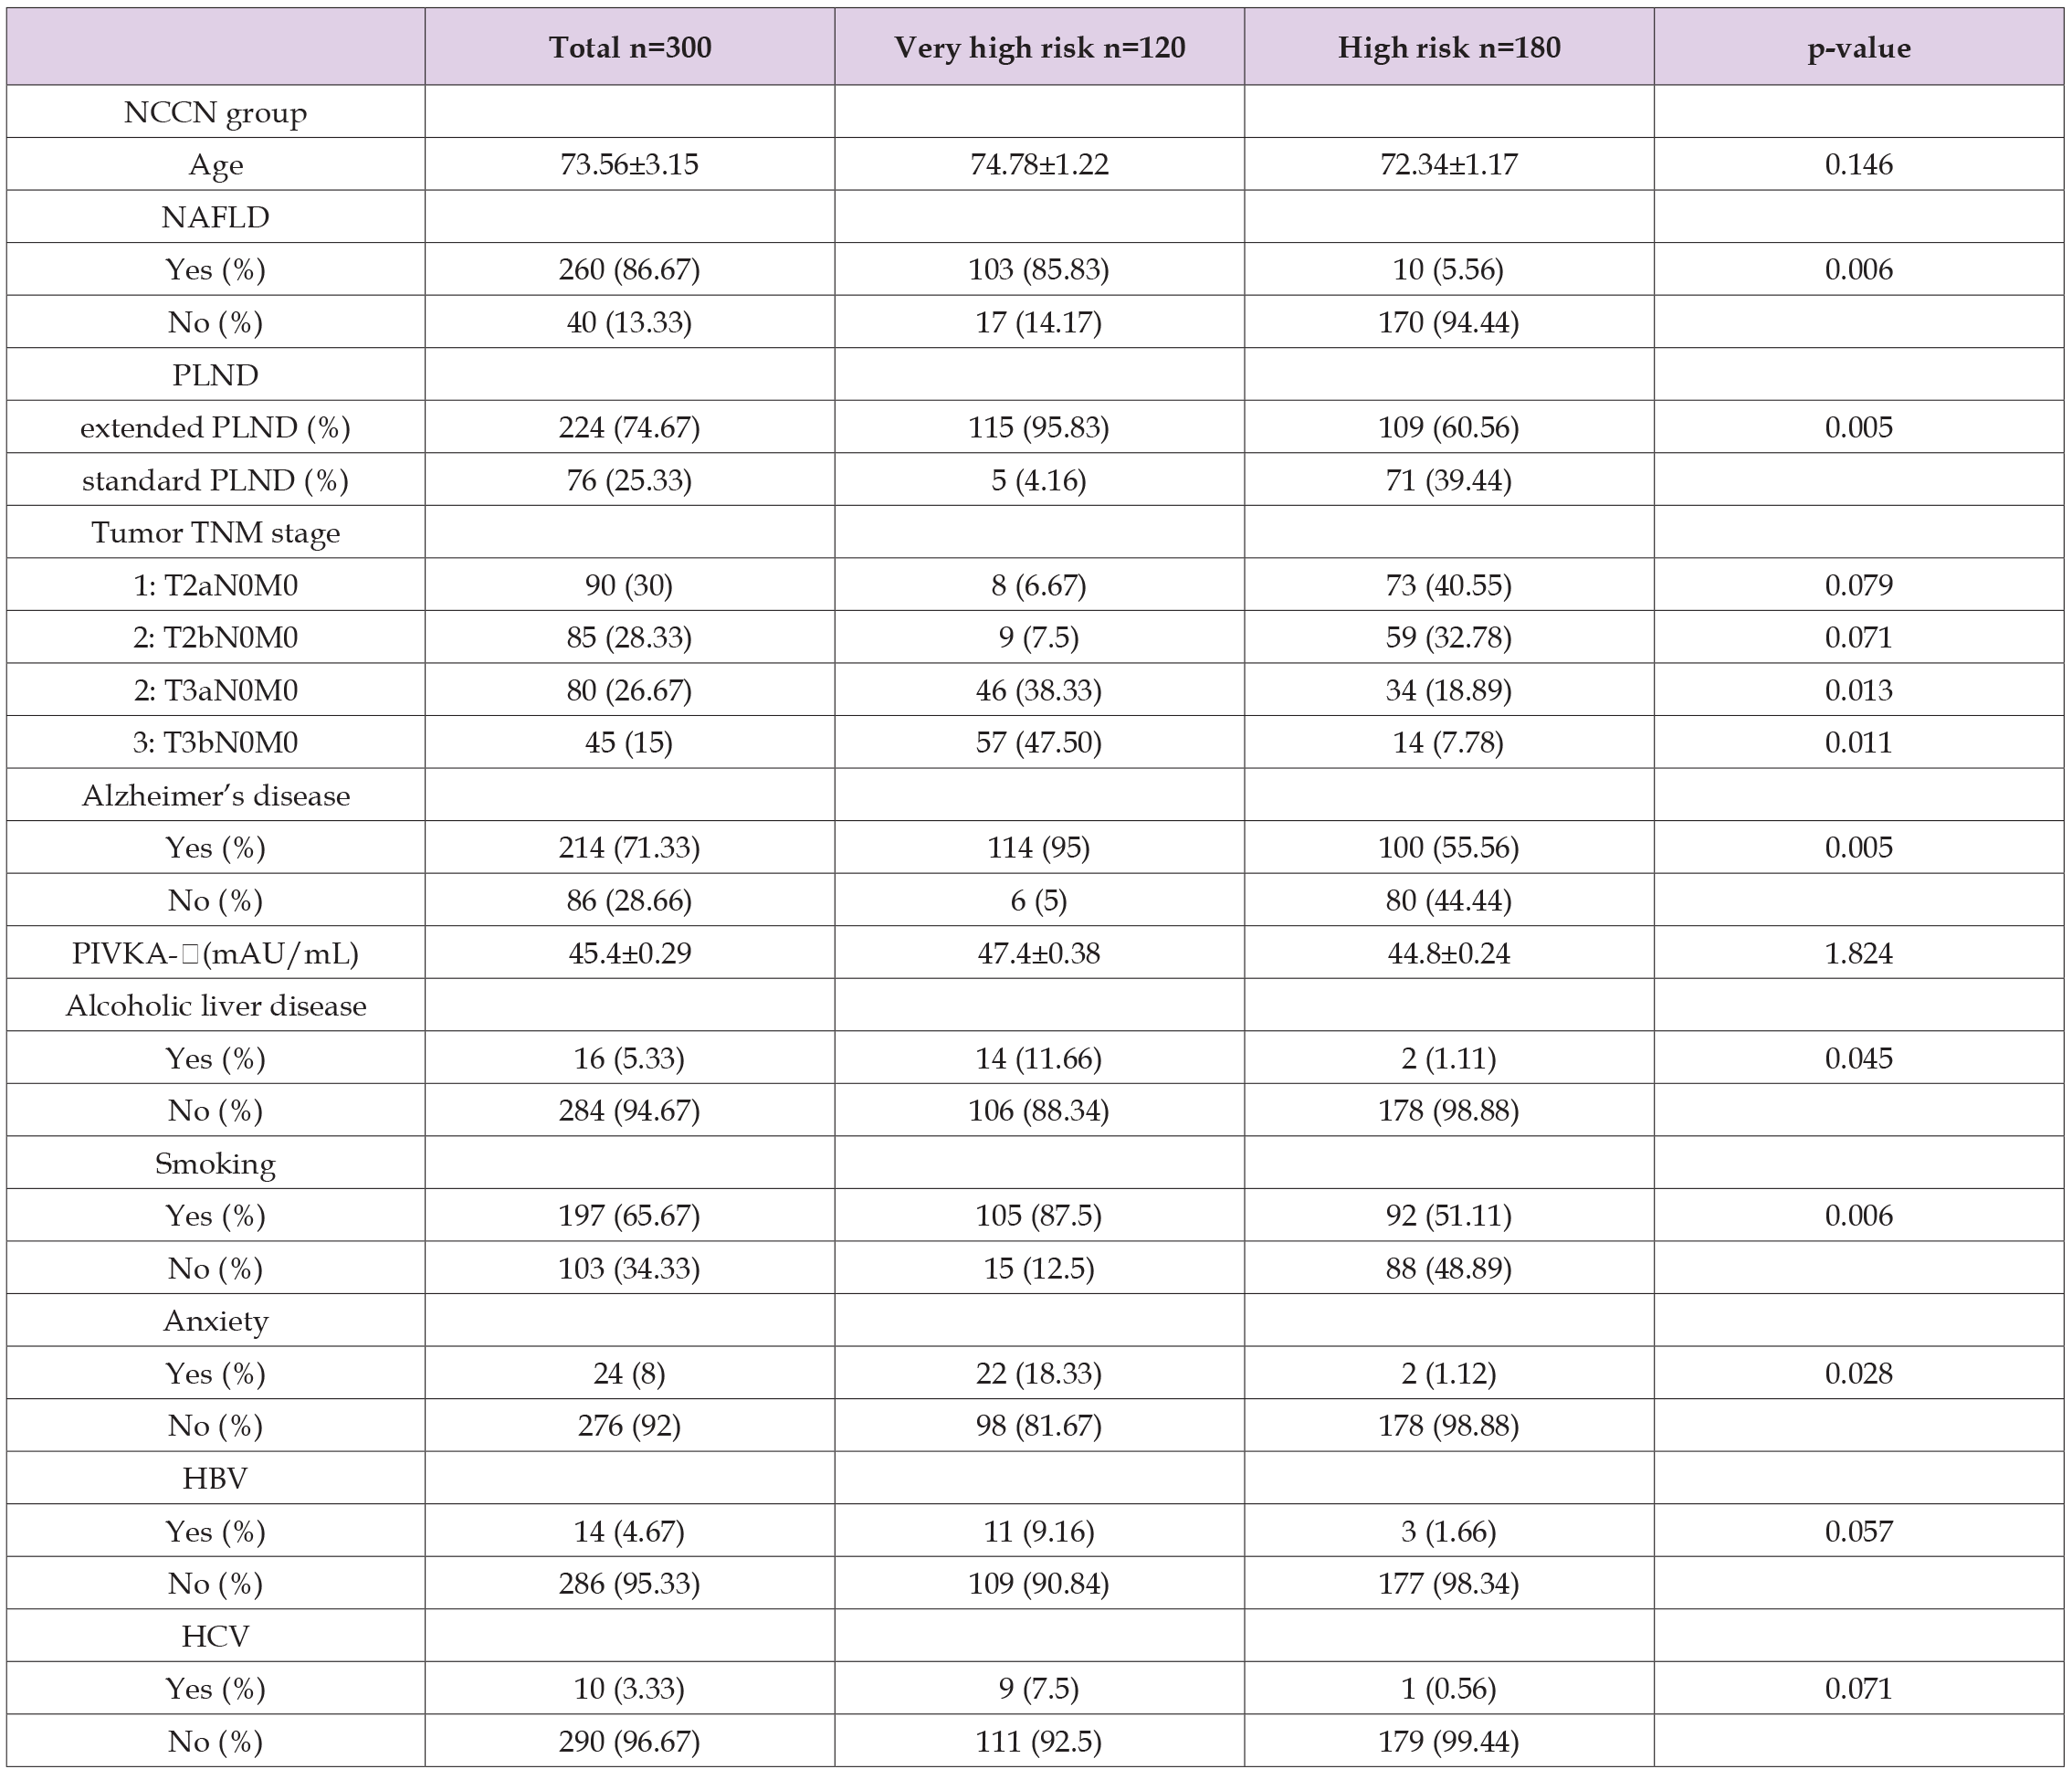This screenshot has height=1769, width=2072.
Task: Click the 'Very high risk n=120' header
Action: tap(1039, 48)
